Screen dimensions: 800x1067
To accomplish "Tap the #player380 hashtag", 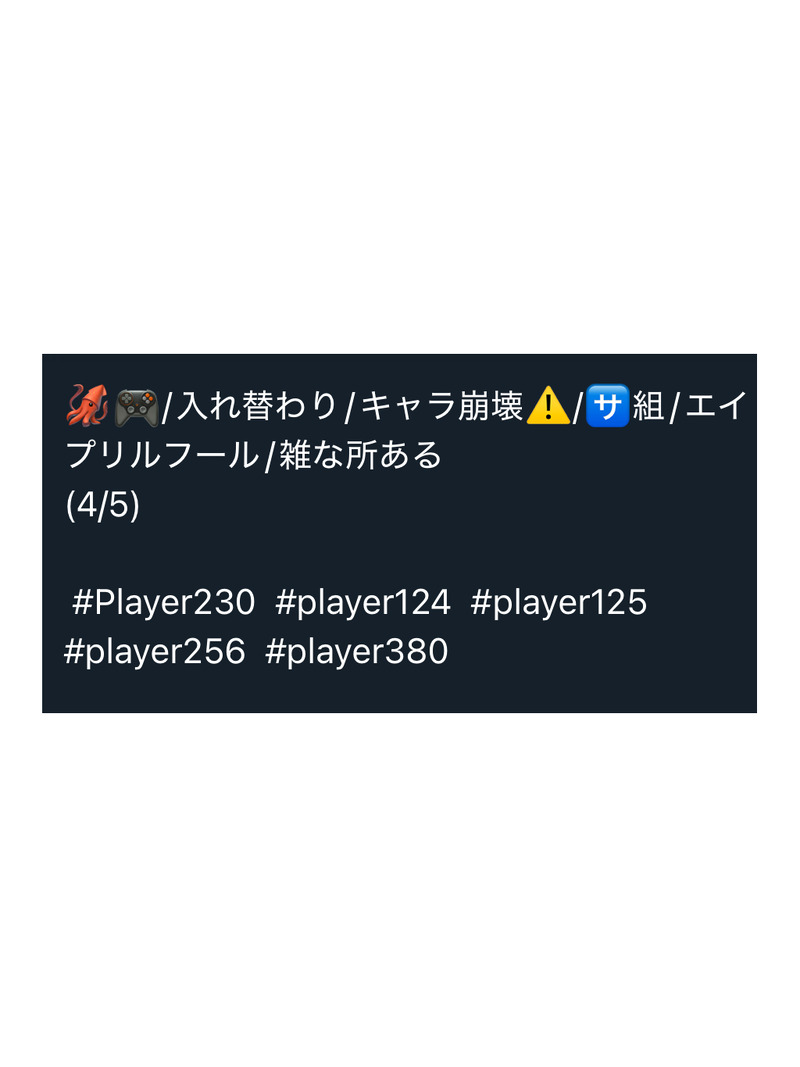I will (356, 651).
